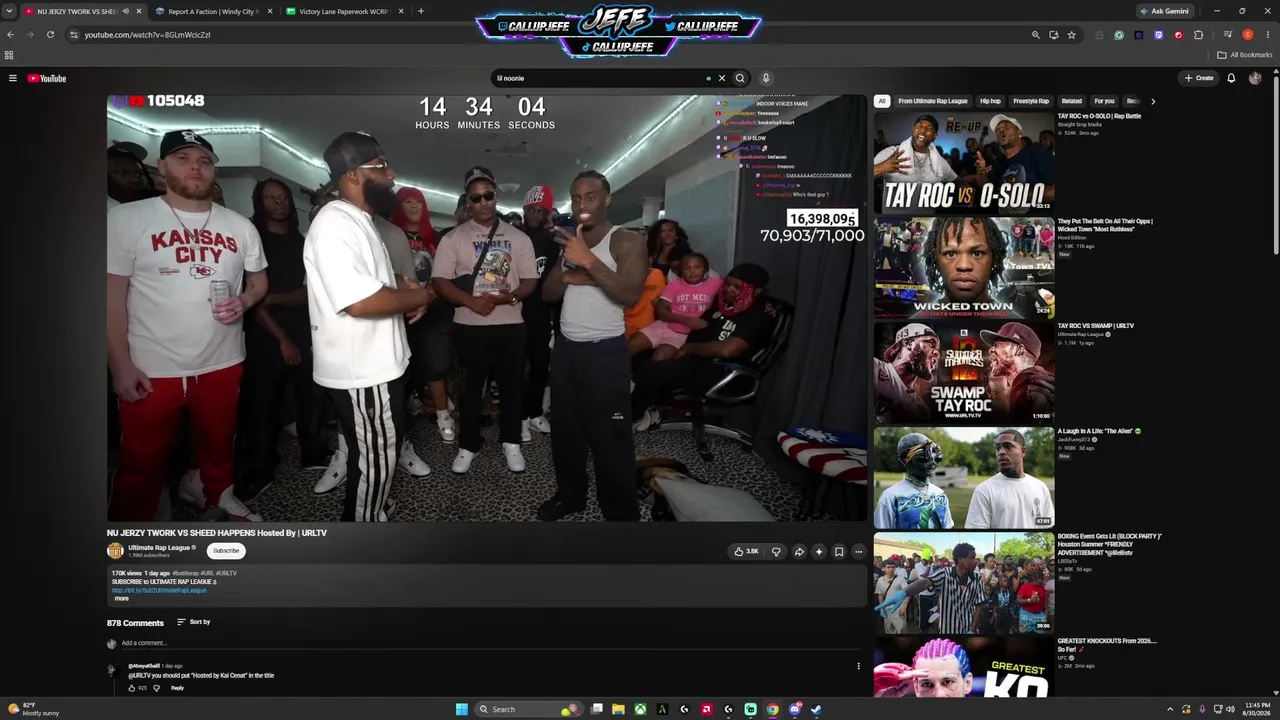
Task: Like the @Atreyu comment
Action: click(x=131, y=688)
